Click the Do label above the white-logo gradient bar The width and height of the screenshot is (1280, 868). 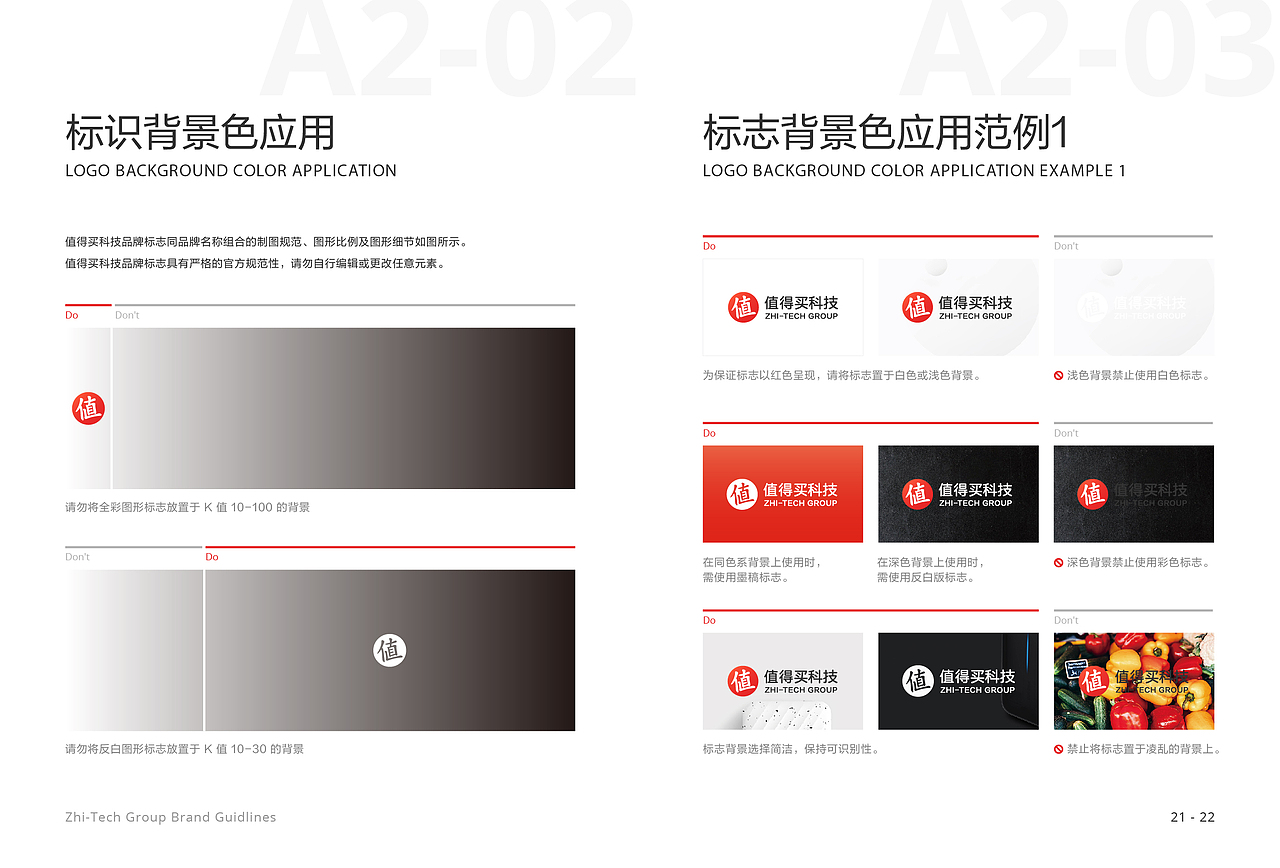212,557
